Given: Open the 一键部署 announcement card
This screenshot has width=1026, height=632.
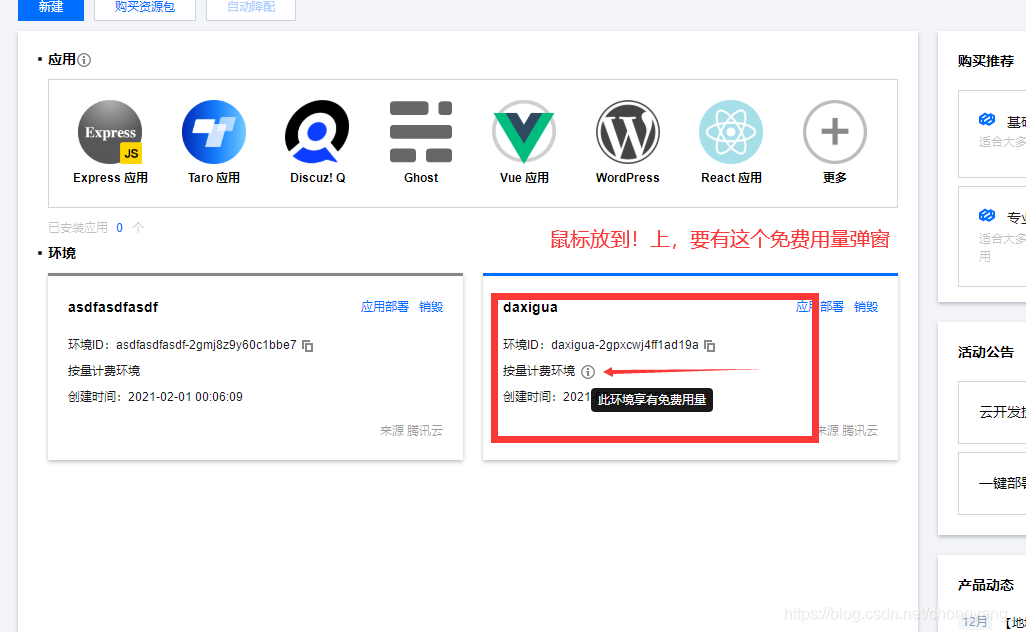Looking at the screenshot, I should point(992,483).
